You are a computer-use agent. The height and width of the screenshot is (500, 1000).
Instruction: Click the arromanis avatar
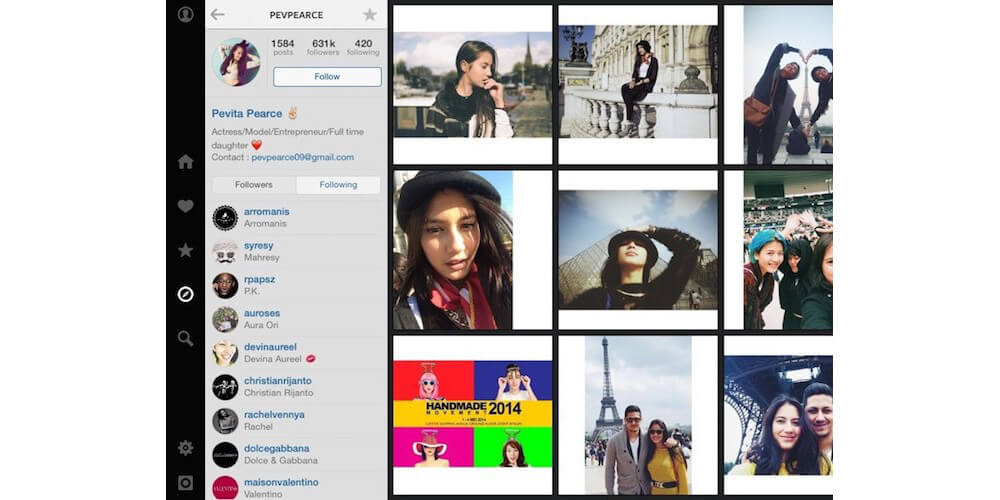[225, 217]
